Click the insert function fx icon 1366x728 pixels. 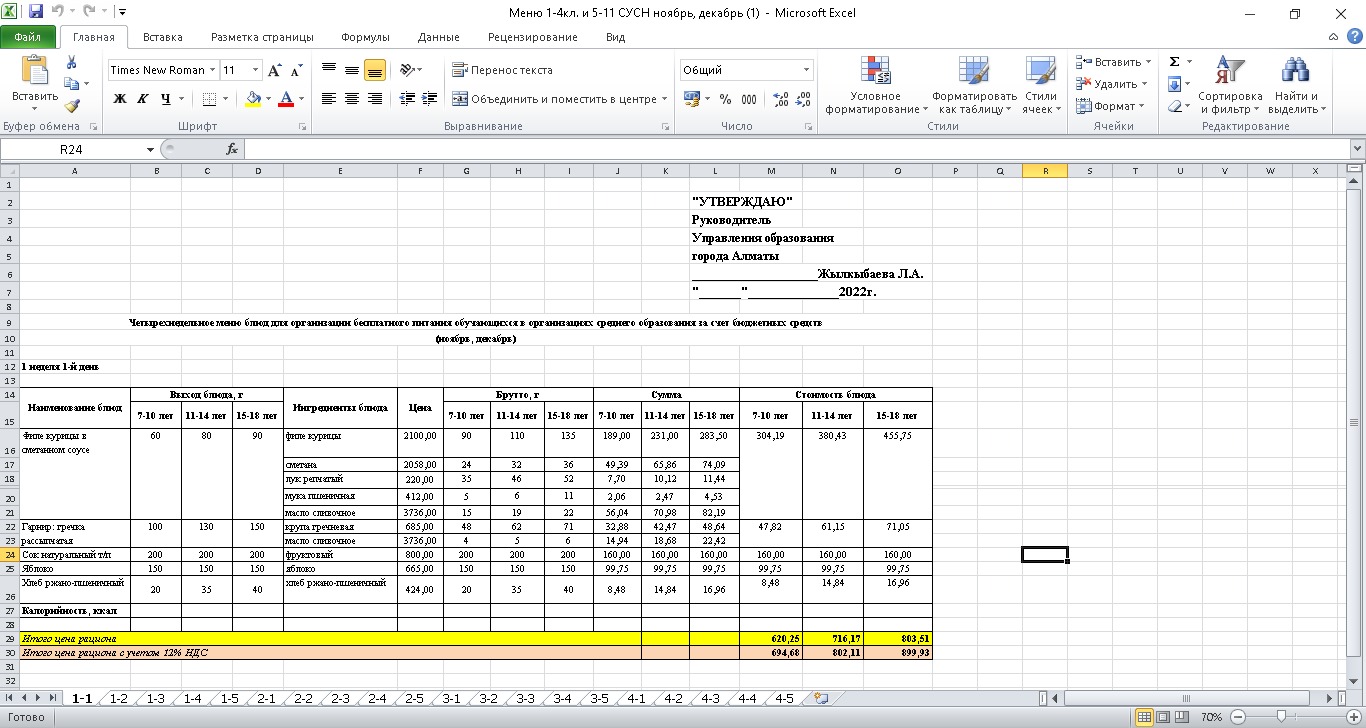[232, 149]
